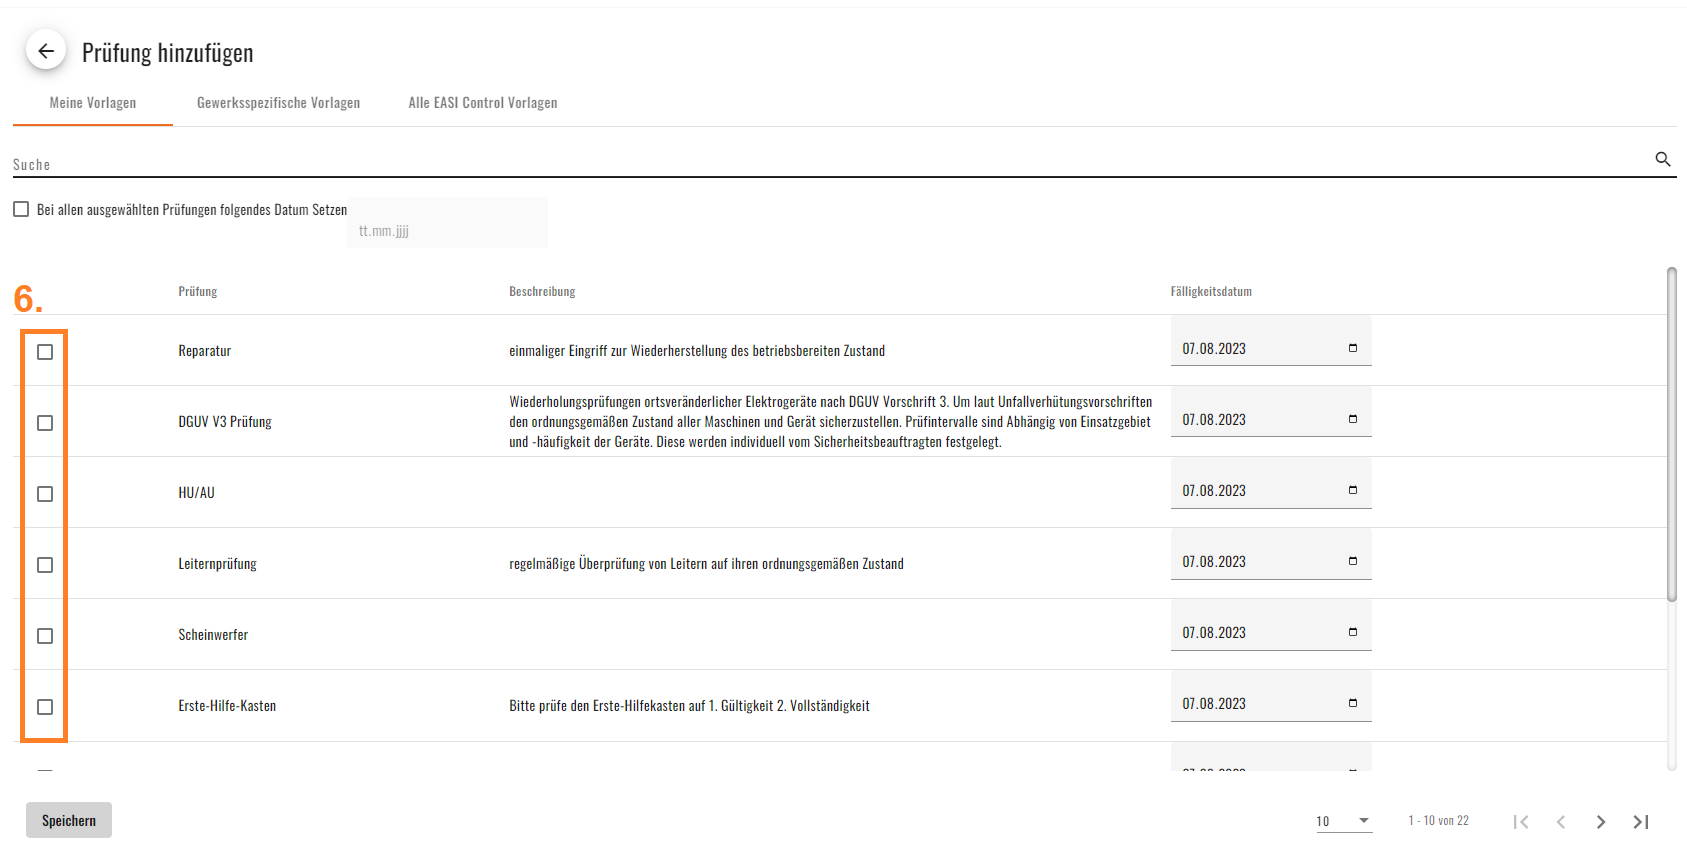This screenshot has width=1687, height=846.
Task: Click description 'regelmäßige Überprüfung von Leitern'
Action: pyautogui.click(x=706, y=564)
